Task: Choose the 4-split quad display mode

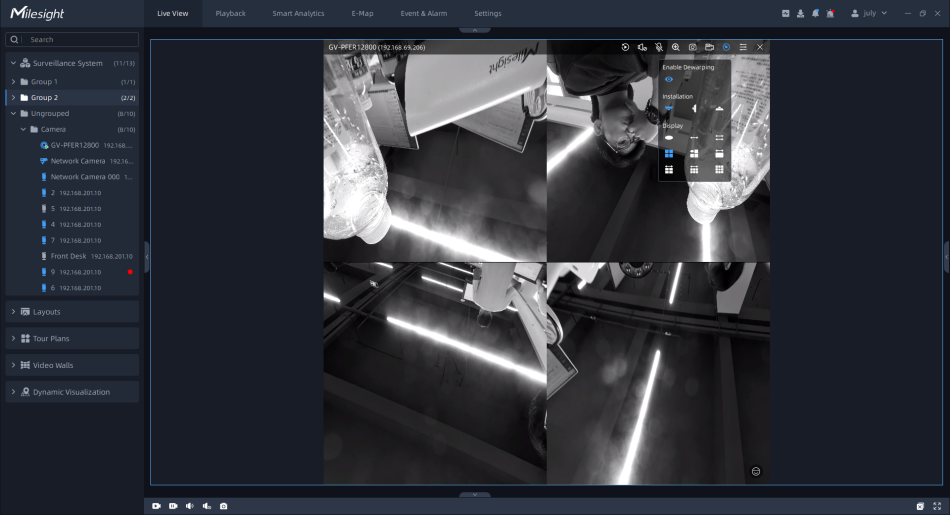Action: (x=669, y=153)
